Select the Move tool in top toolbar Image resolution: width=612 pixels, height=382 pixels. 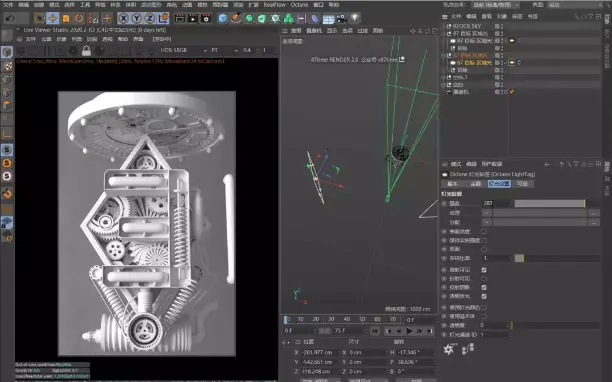coord(53,18)
